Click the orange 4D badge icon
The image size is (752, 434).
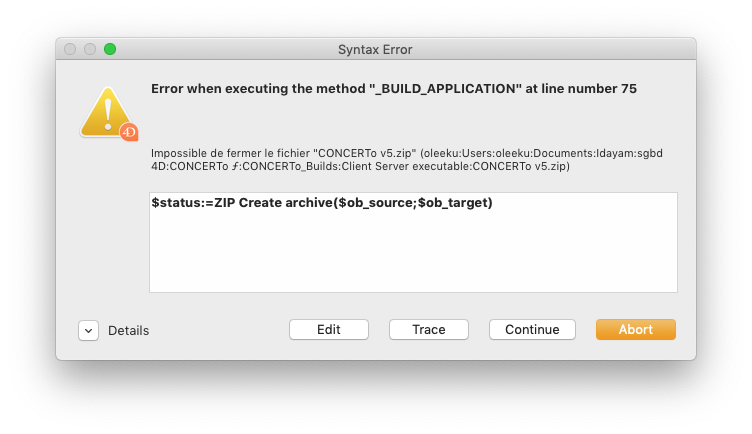[128, 132]
